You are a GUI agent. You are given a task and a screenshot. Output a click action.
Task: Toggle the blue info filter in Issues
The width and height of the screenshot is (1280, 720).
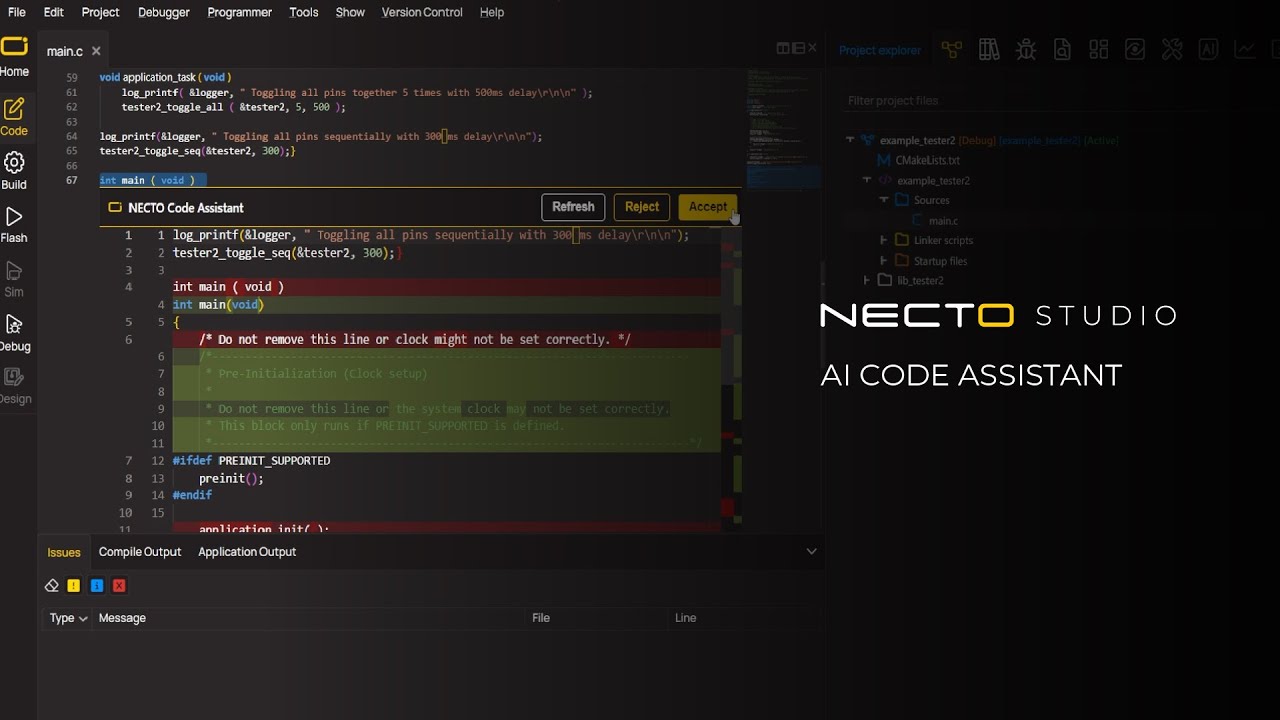97,586
